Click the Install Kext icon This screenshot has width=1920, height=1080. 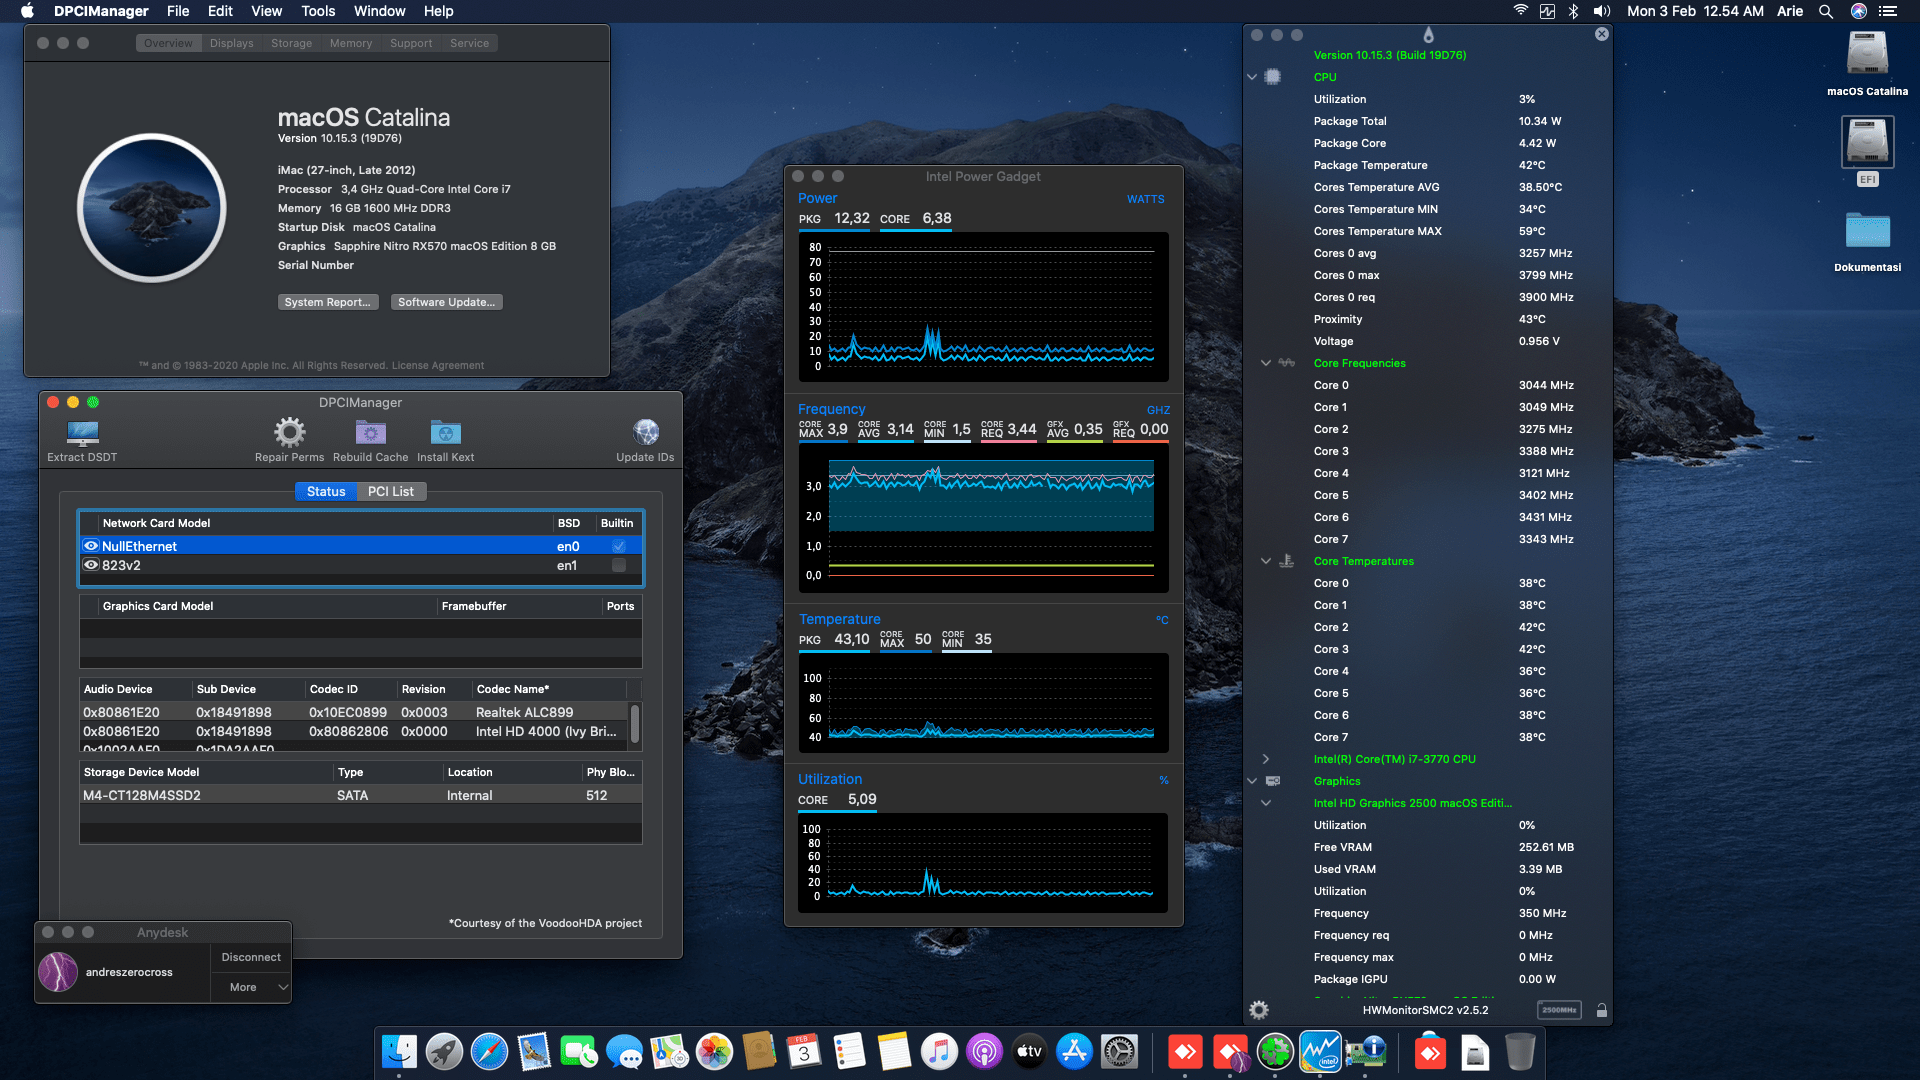tap(445, 433)
